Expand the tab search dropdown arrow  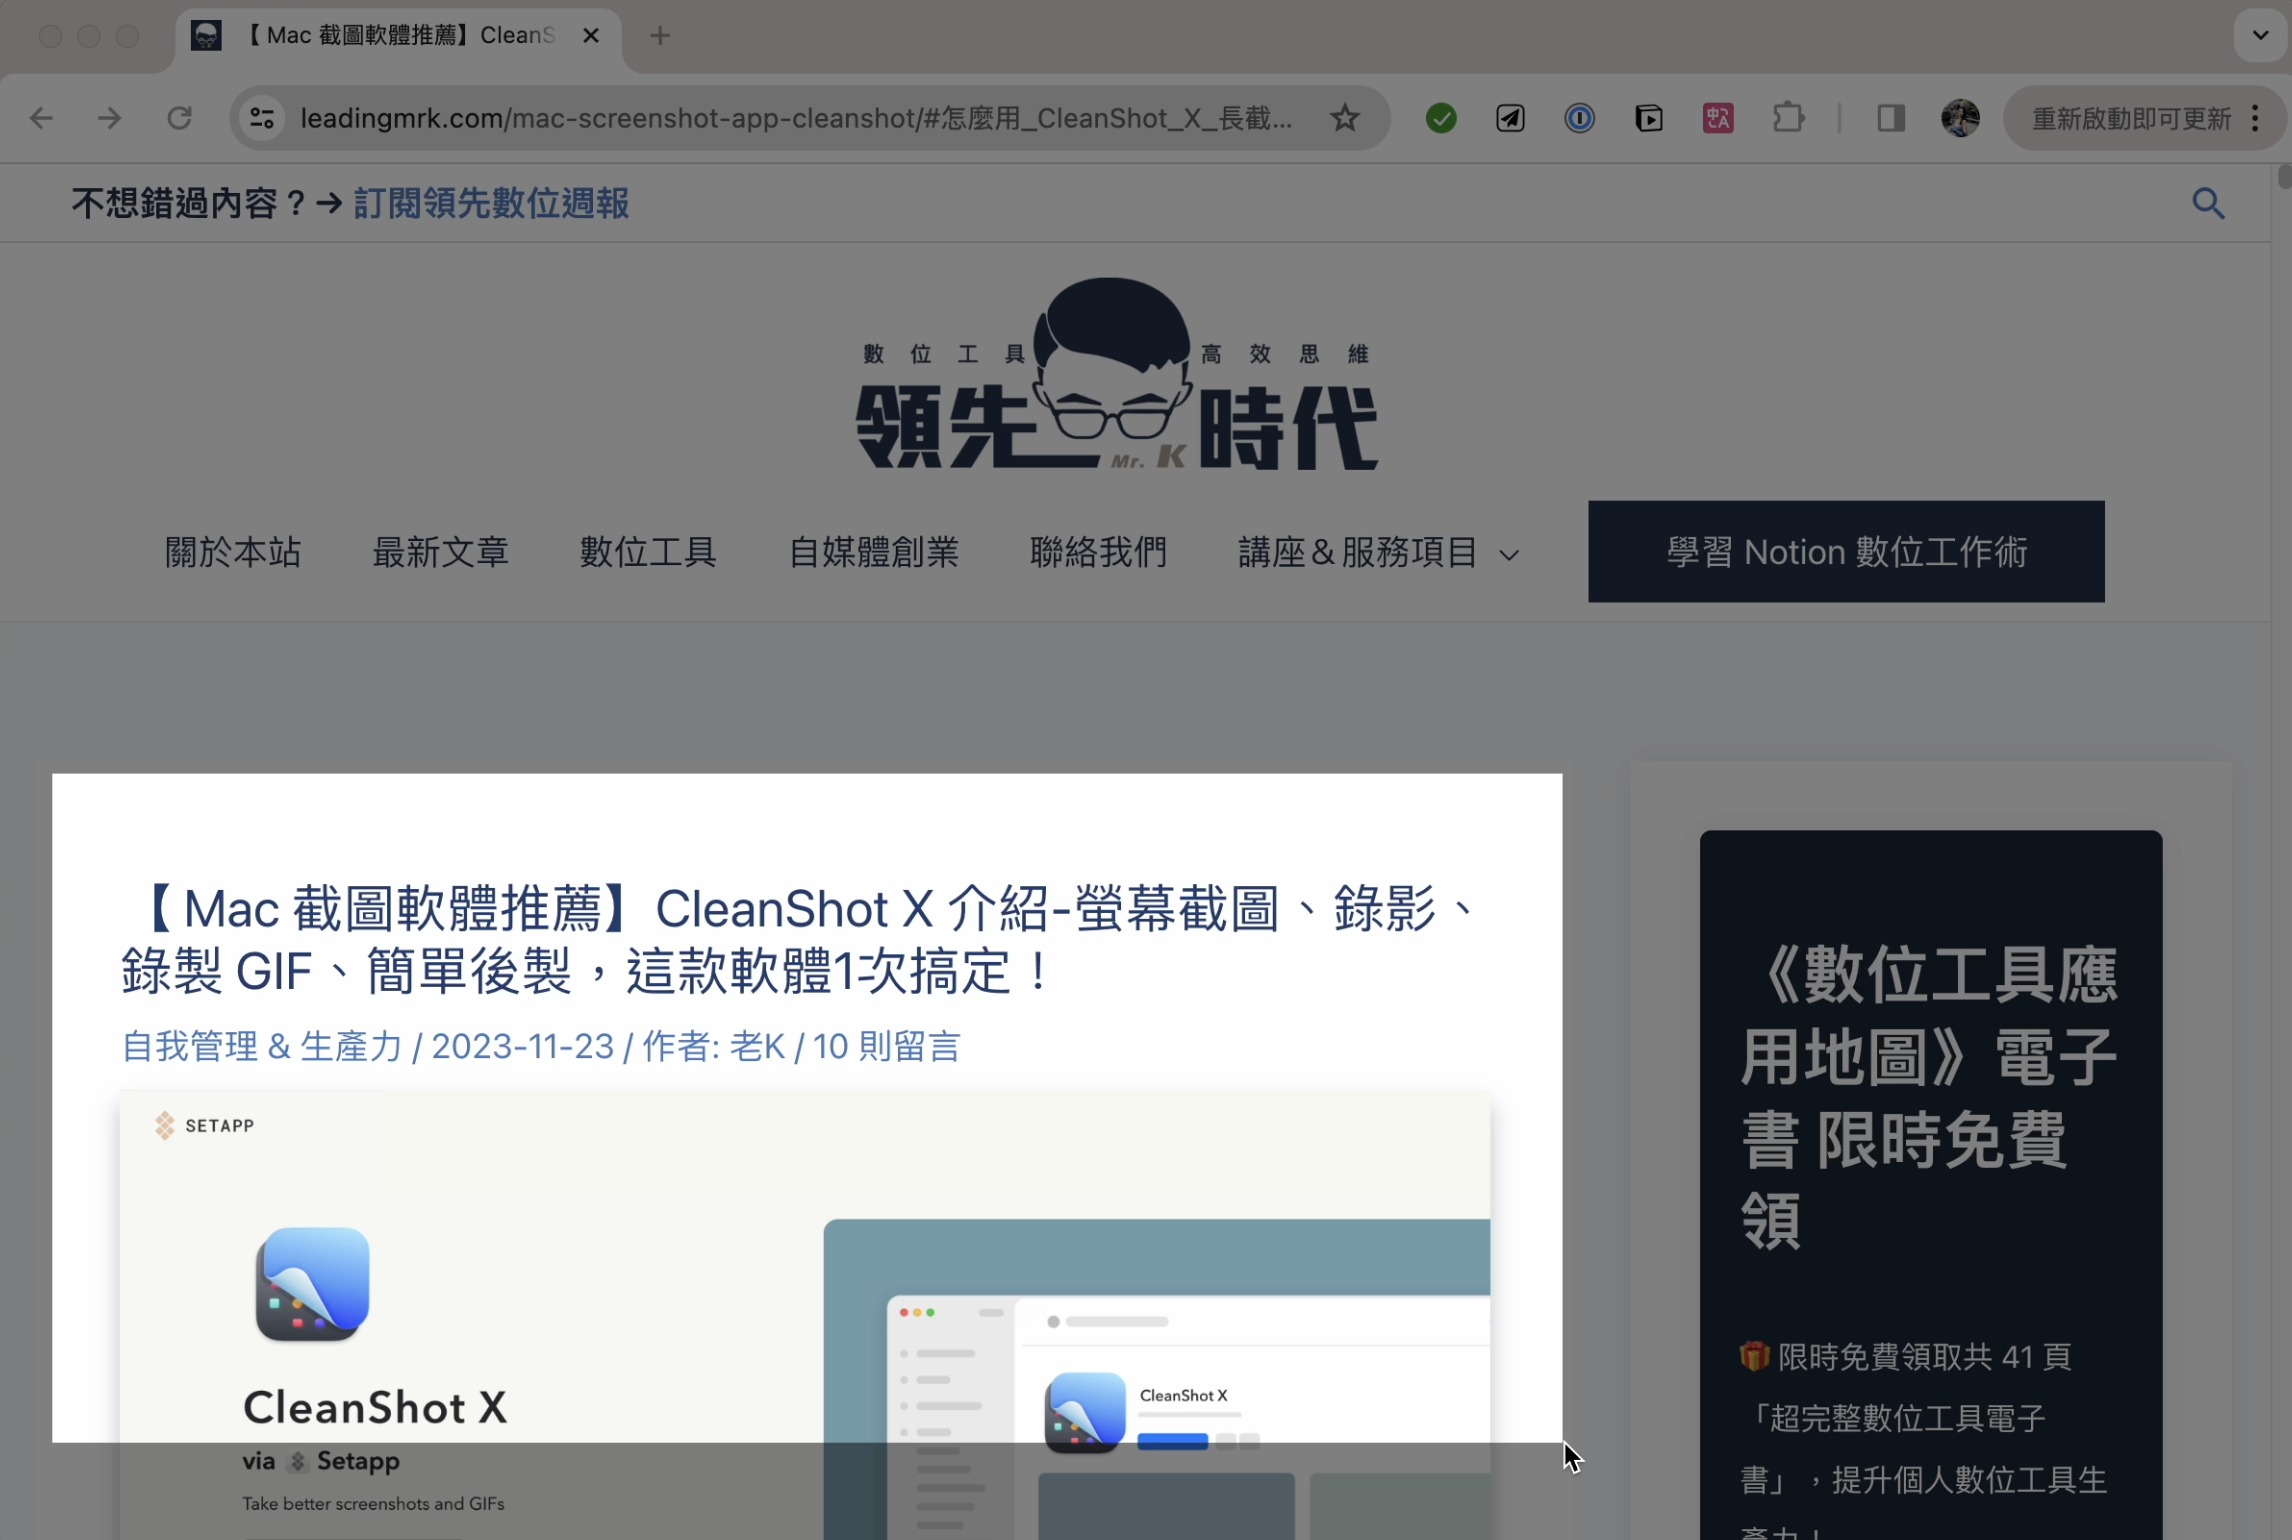pos(2259,36)
